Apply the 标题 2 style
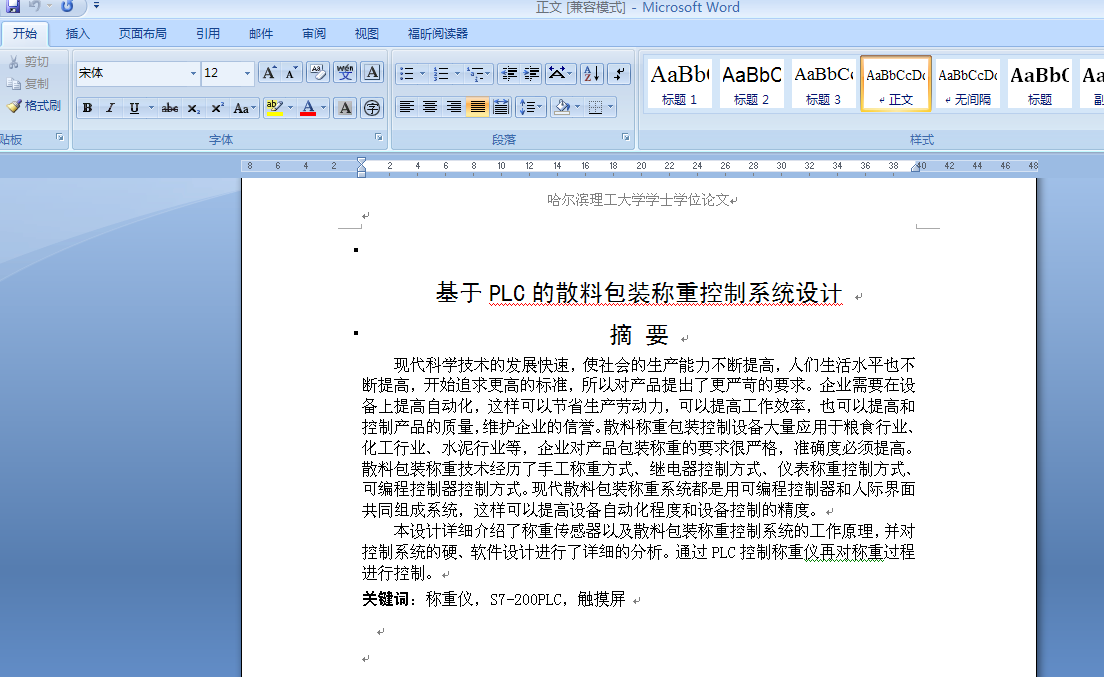Viewport: 1104px width, 677px height. pyautogui.click(x=751, y=84)
